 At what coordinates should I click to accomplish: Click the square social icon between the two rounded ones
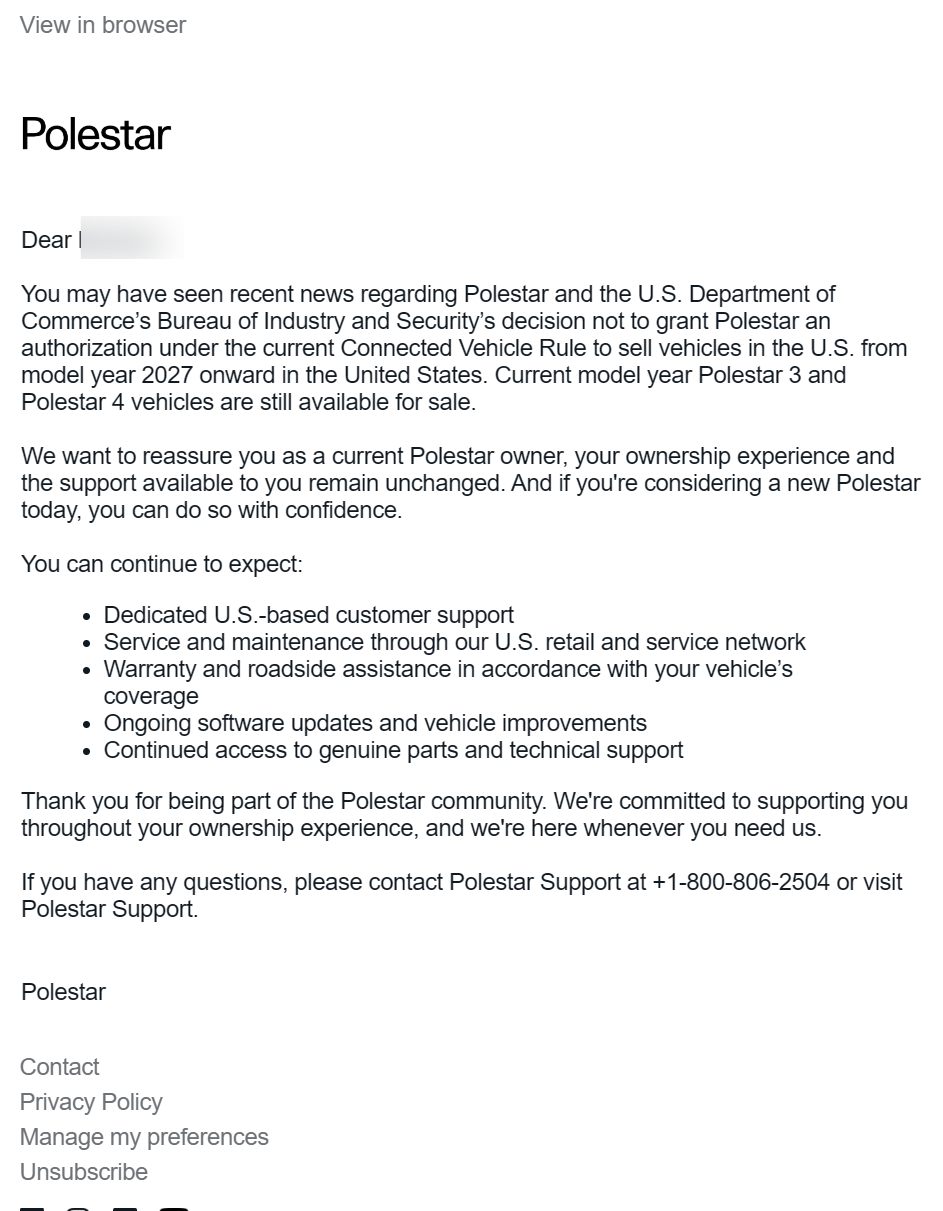click(x=125, y=1208)
